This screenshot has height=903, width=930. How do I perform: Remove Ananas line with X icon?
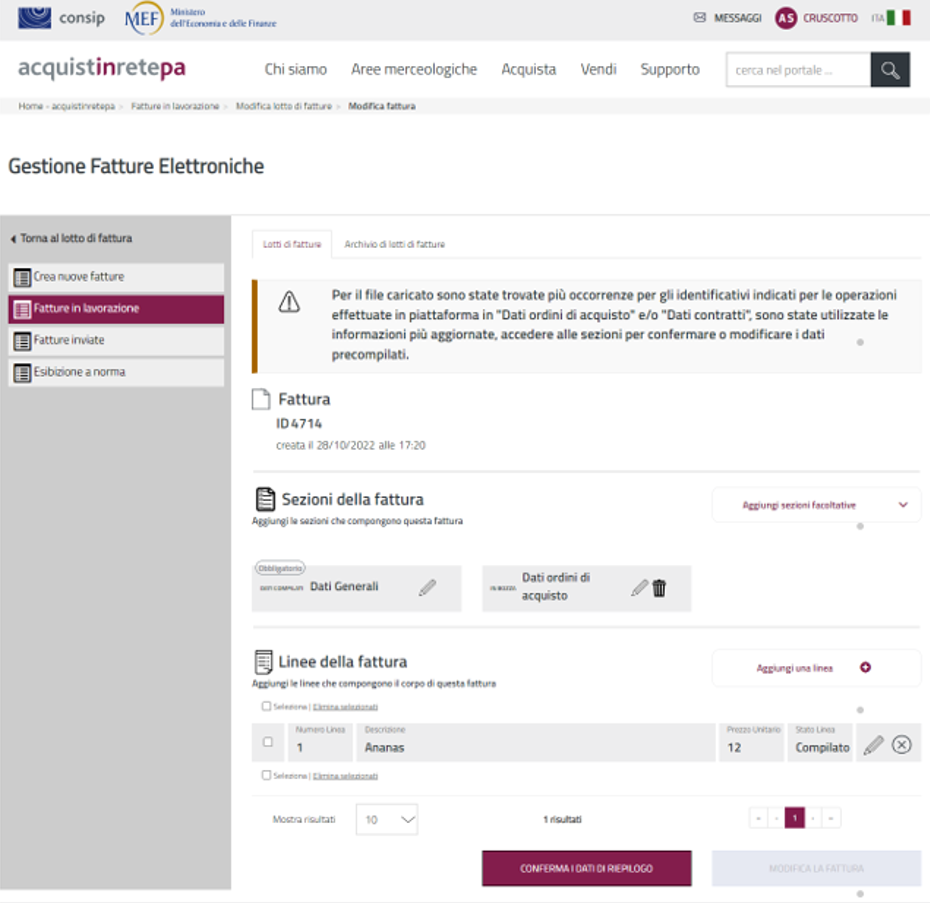[x=901, y=745]
